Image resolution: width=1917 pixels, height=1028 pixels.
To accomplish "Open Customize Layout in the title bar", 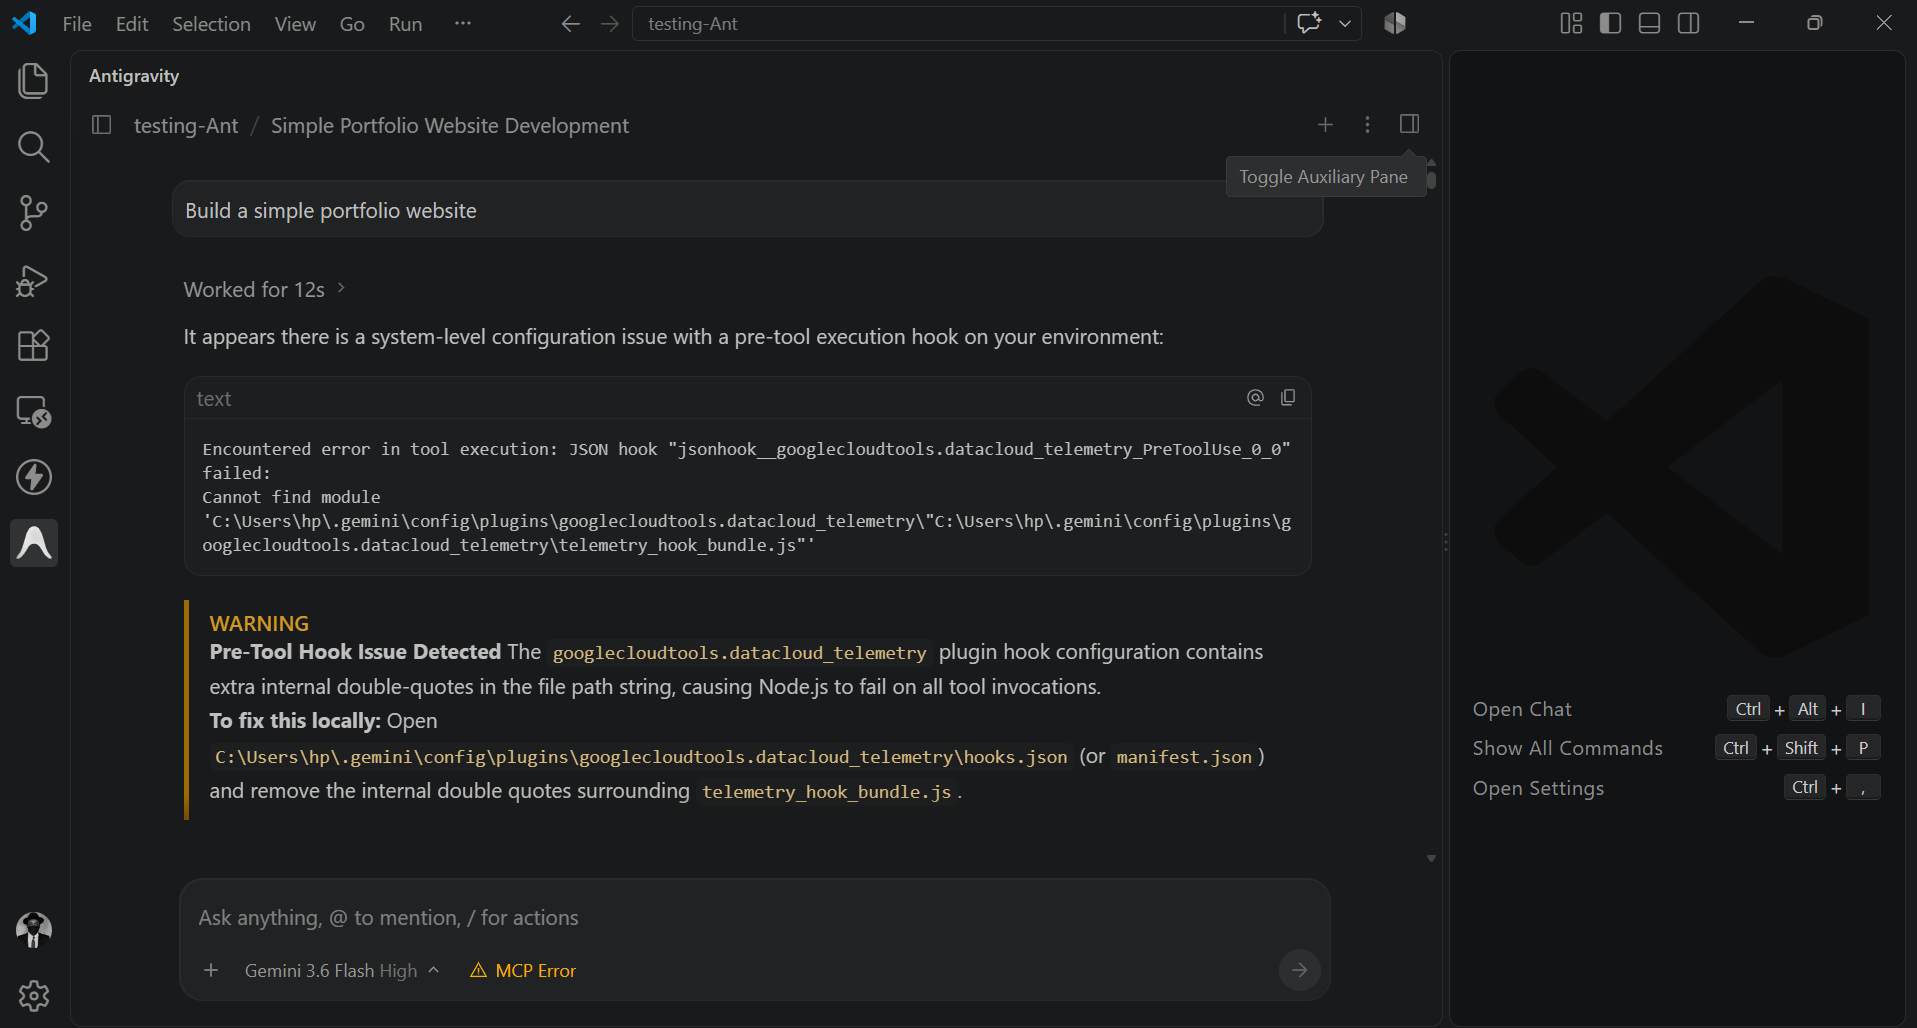I will [x=1571, y=23].
